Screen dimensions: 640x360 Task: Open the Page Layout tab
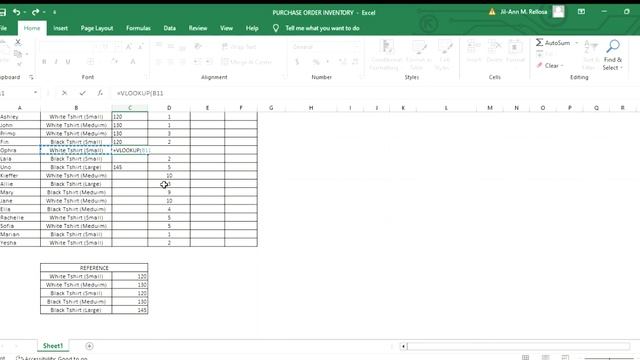click(97, 28)
